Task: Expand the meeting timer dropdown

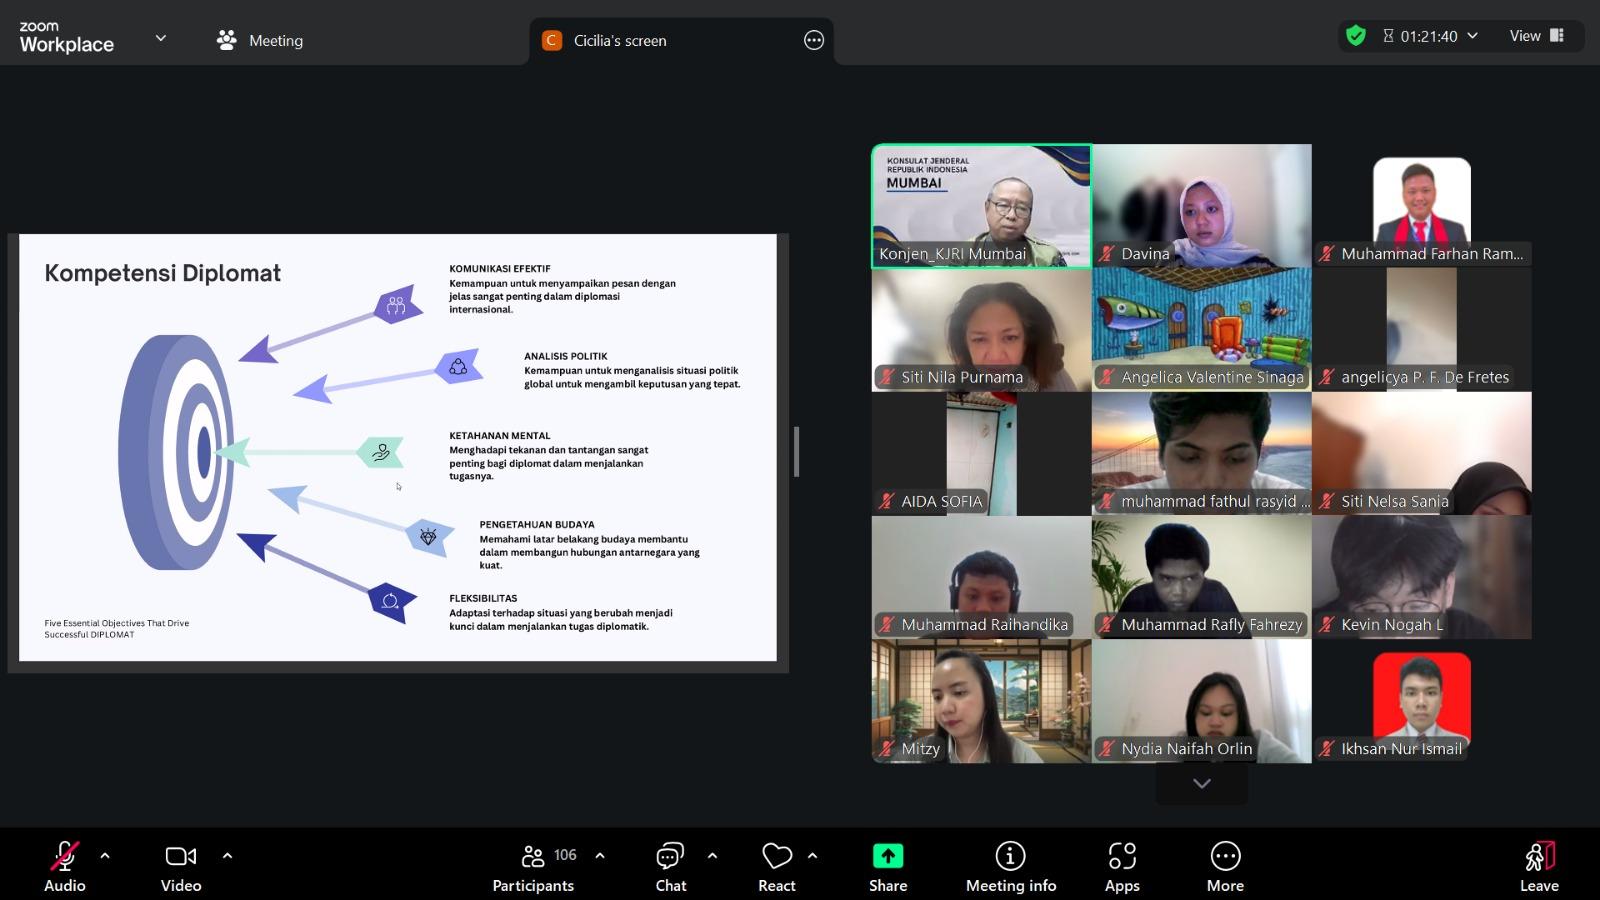Action: pyautogui.click(x=1472, y=36)
